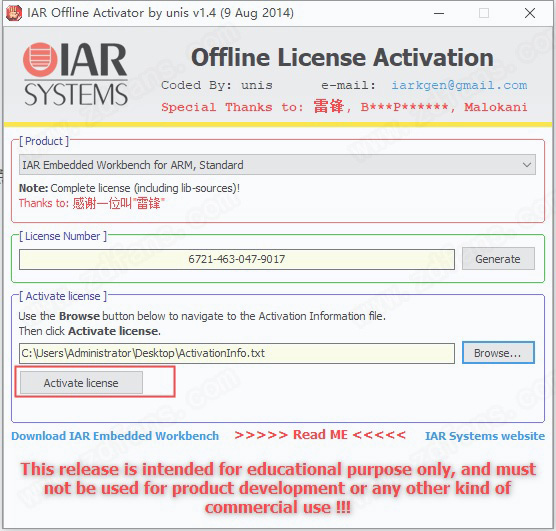Open Download IAR Embedded Workbench link
The width and height of the screenshot is (556, 531).
pos(115,436)
